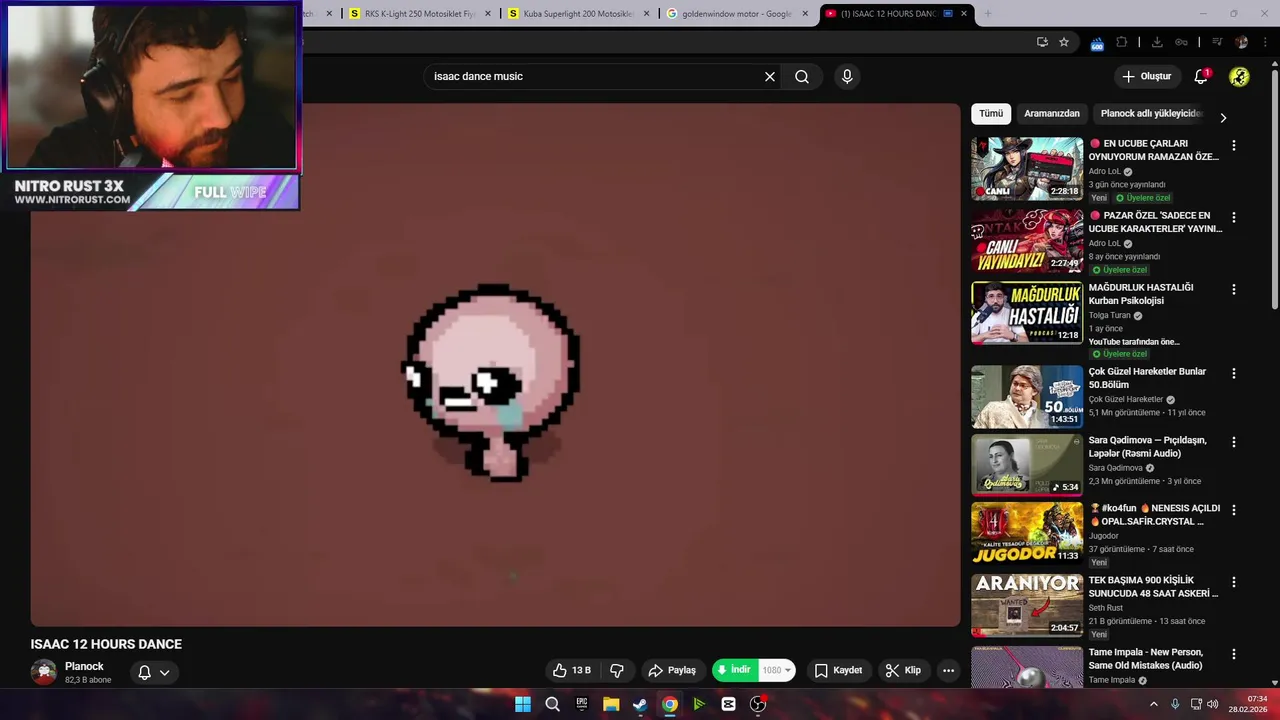Open the YouTube account avatar menu
Image resolution: width=1280 pixels, height=720 pixels.
point(1239,76)
